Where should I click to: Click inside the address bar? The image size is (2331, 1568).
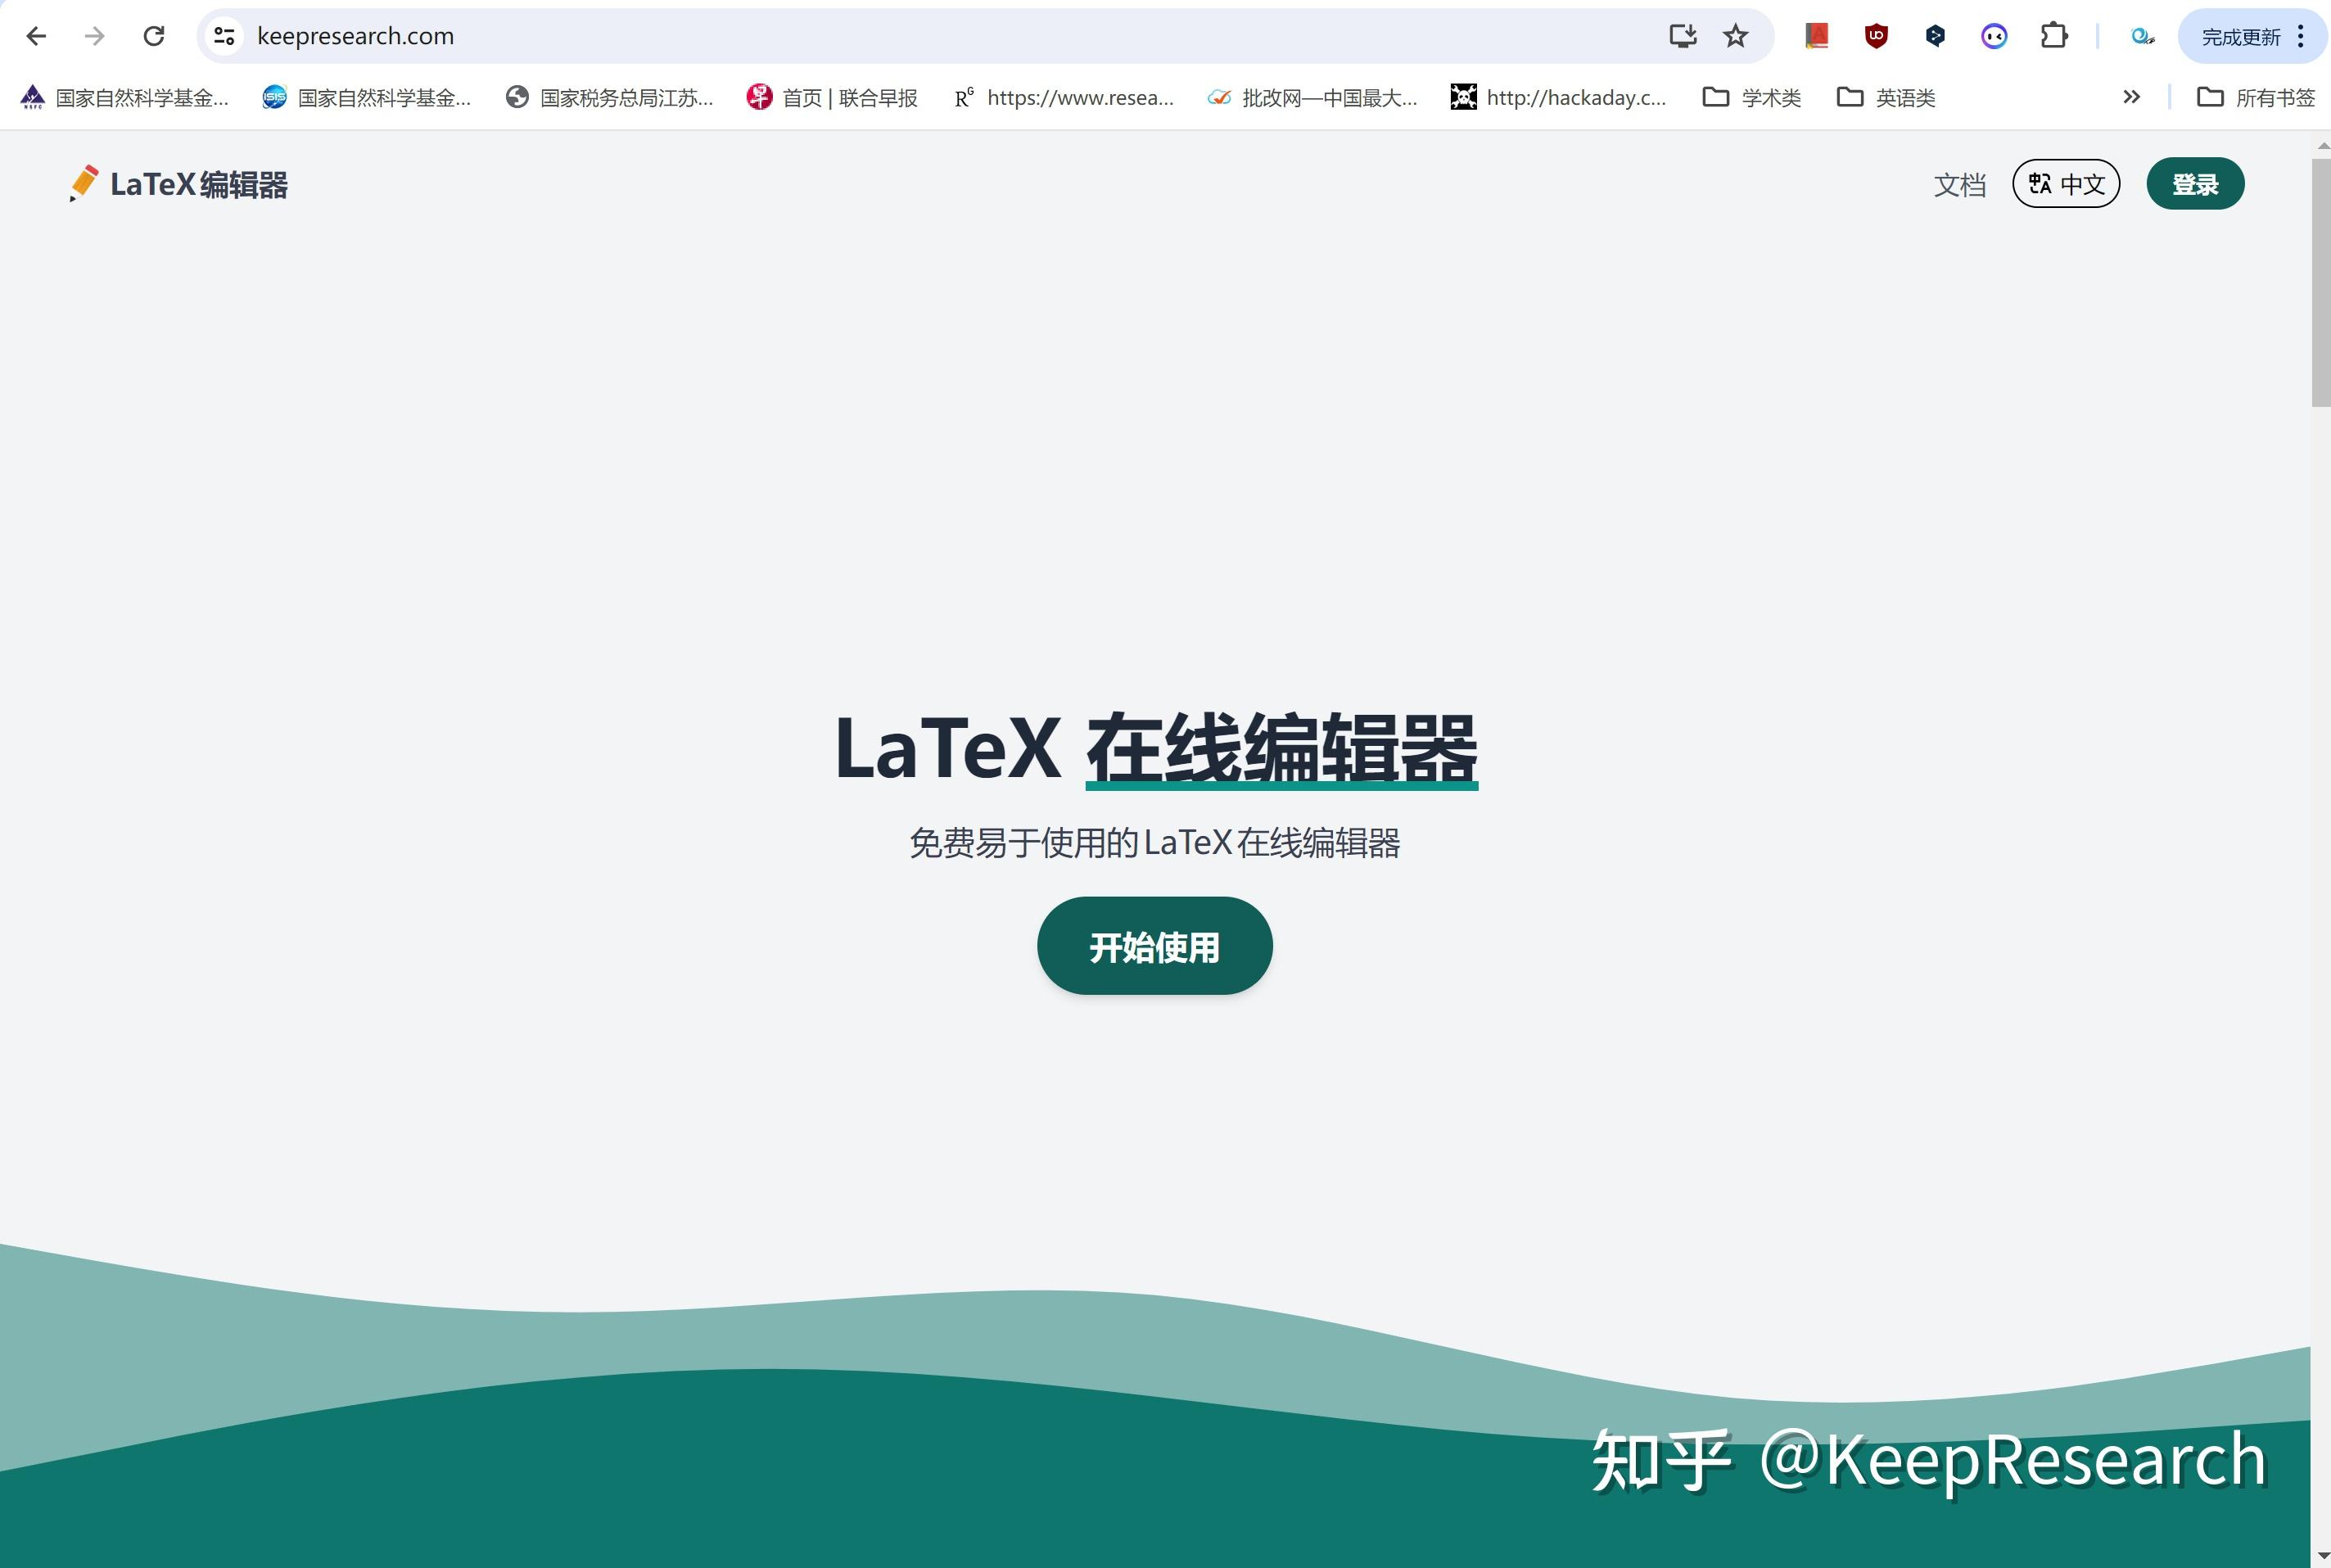(x=700, y=35)
